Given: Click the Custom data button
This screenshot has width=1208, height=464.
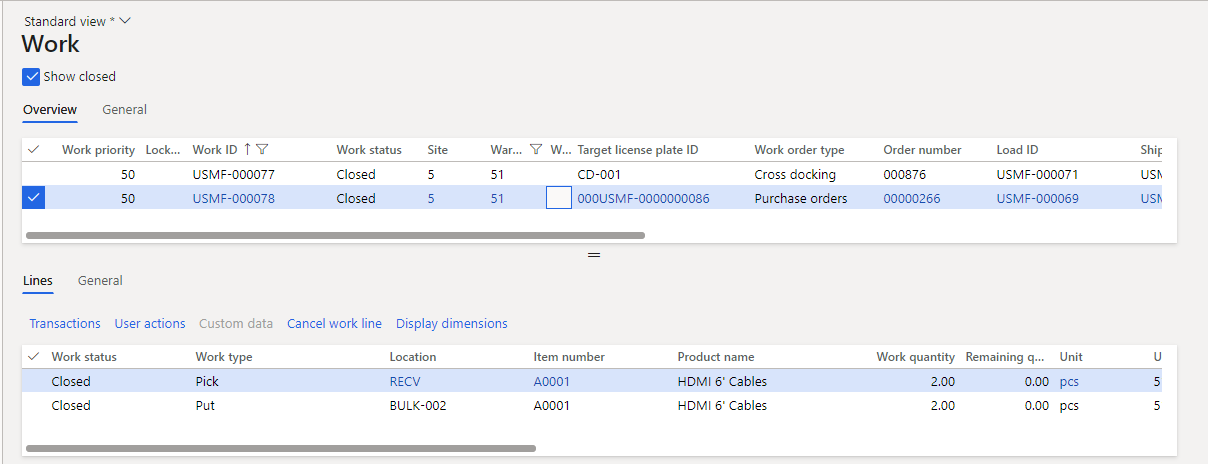Looking at the screenshot, I should 236,323.
